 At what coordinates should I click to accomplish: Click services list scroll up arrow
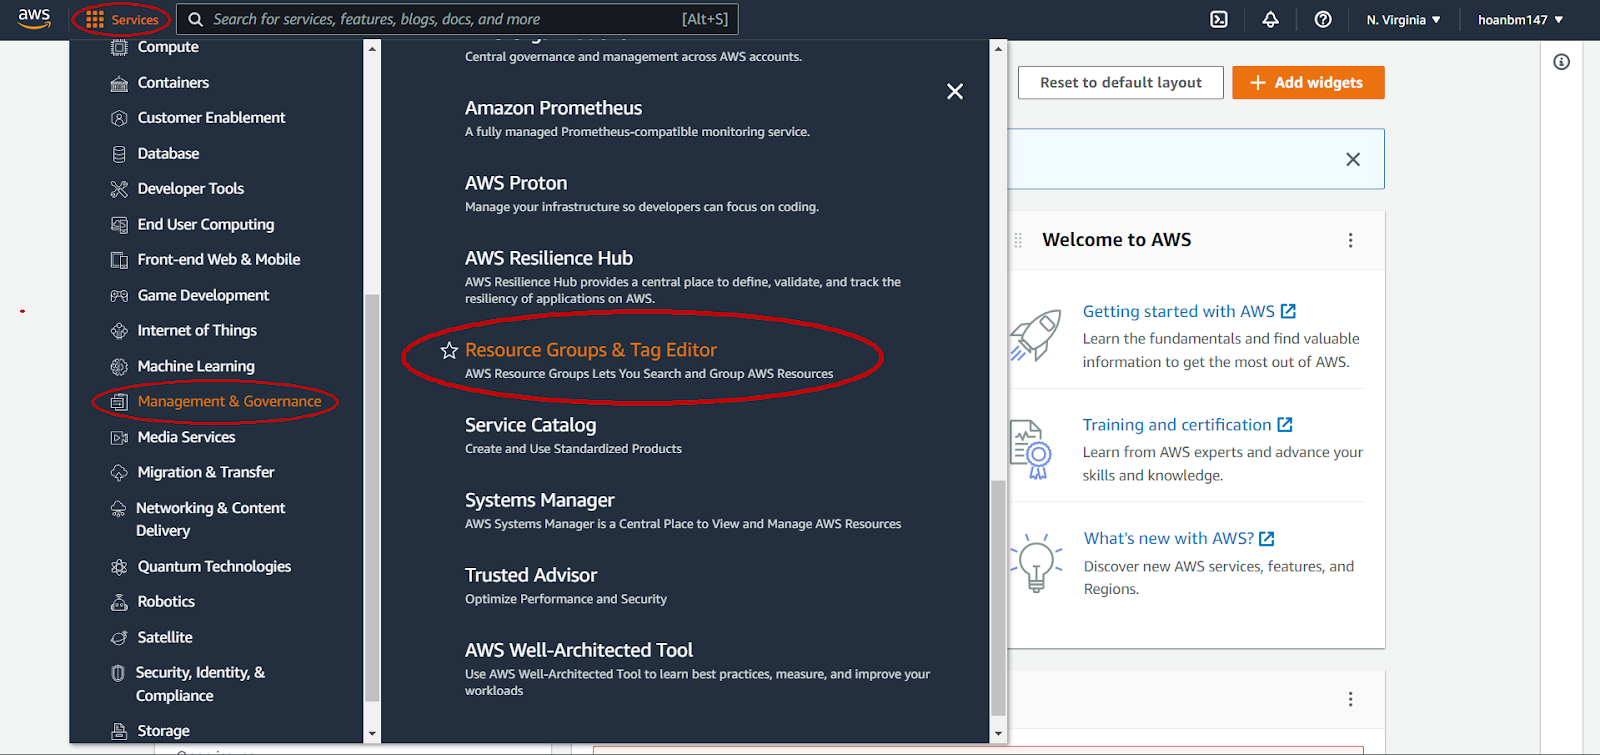pyautogui.click(x=997, y=48)
